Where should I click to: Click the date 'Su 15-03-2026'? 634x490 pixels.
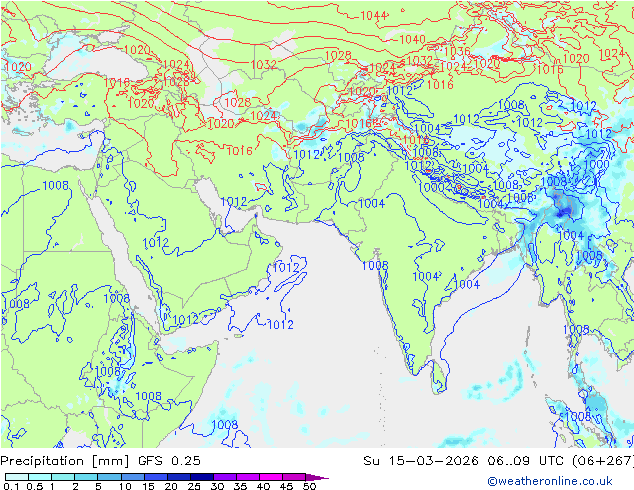click(421, 461)
